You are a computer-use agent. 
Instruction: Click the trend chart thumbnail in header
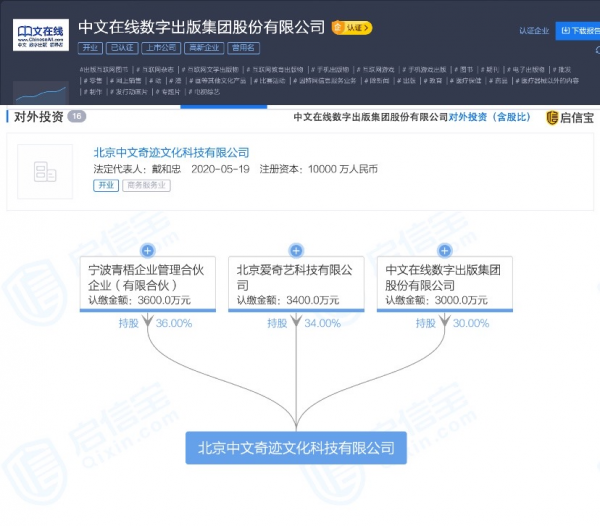pyautogui.click(x=41, y=93)
